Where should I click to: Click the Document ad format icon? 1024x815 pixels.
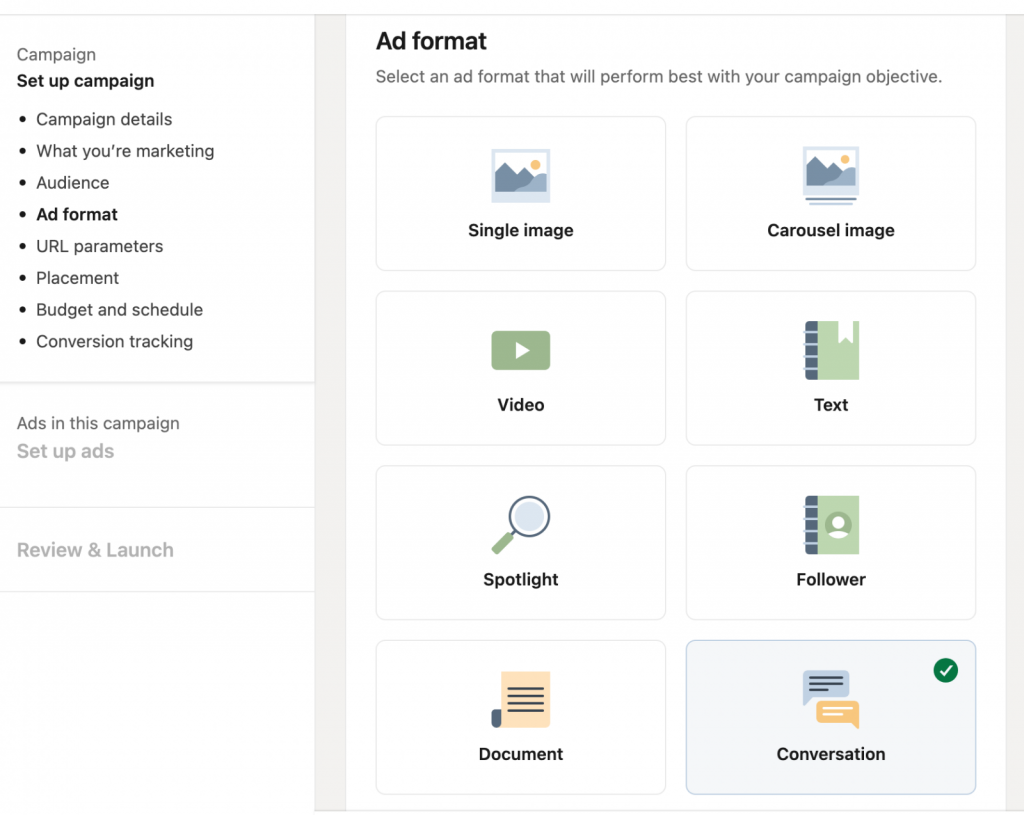click(x=520, y=699)
